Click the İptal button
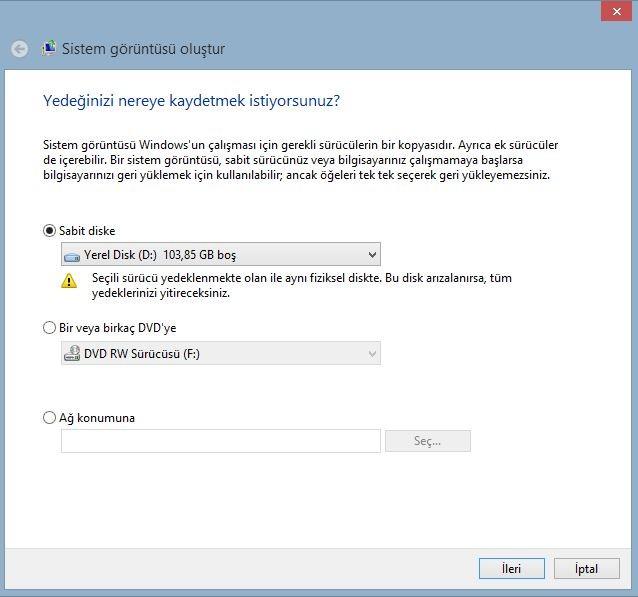 [x=586, y=568]
